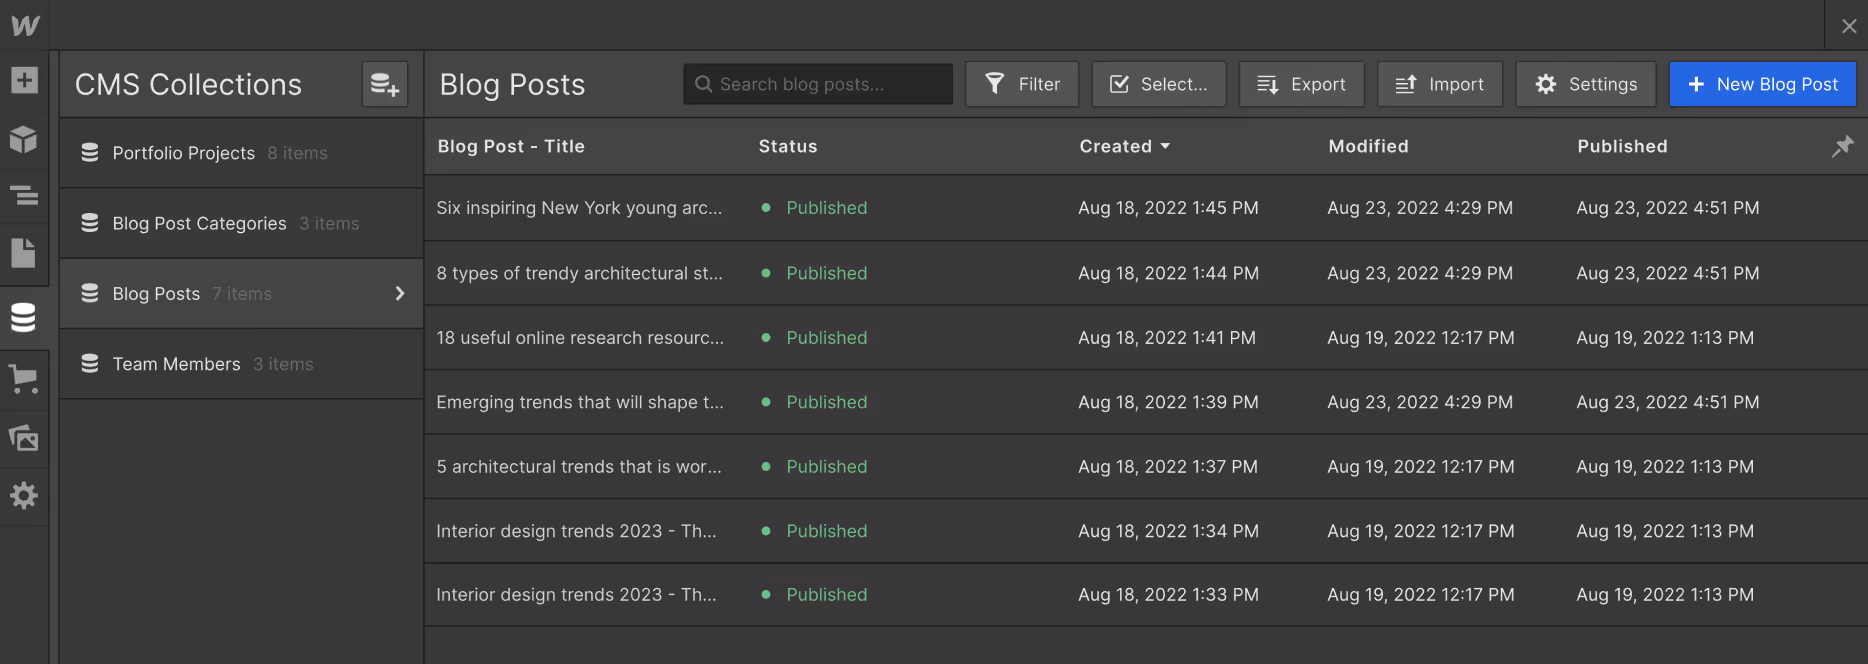
Task: Click the New Blog Post button
Action: pyautogui.click(x=1763, y=84)
